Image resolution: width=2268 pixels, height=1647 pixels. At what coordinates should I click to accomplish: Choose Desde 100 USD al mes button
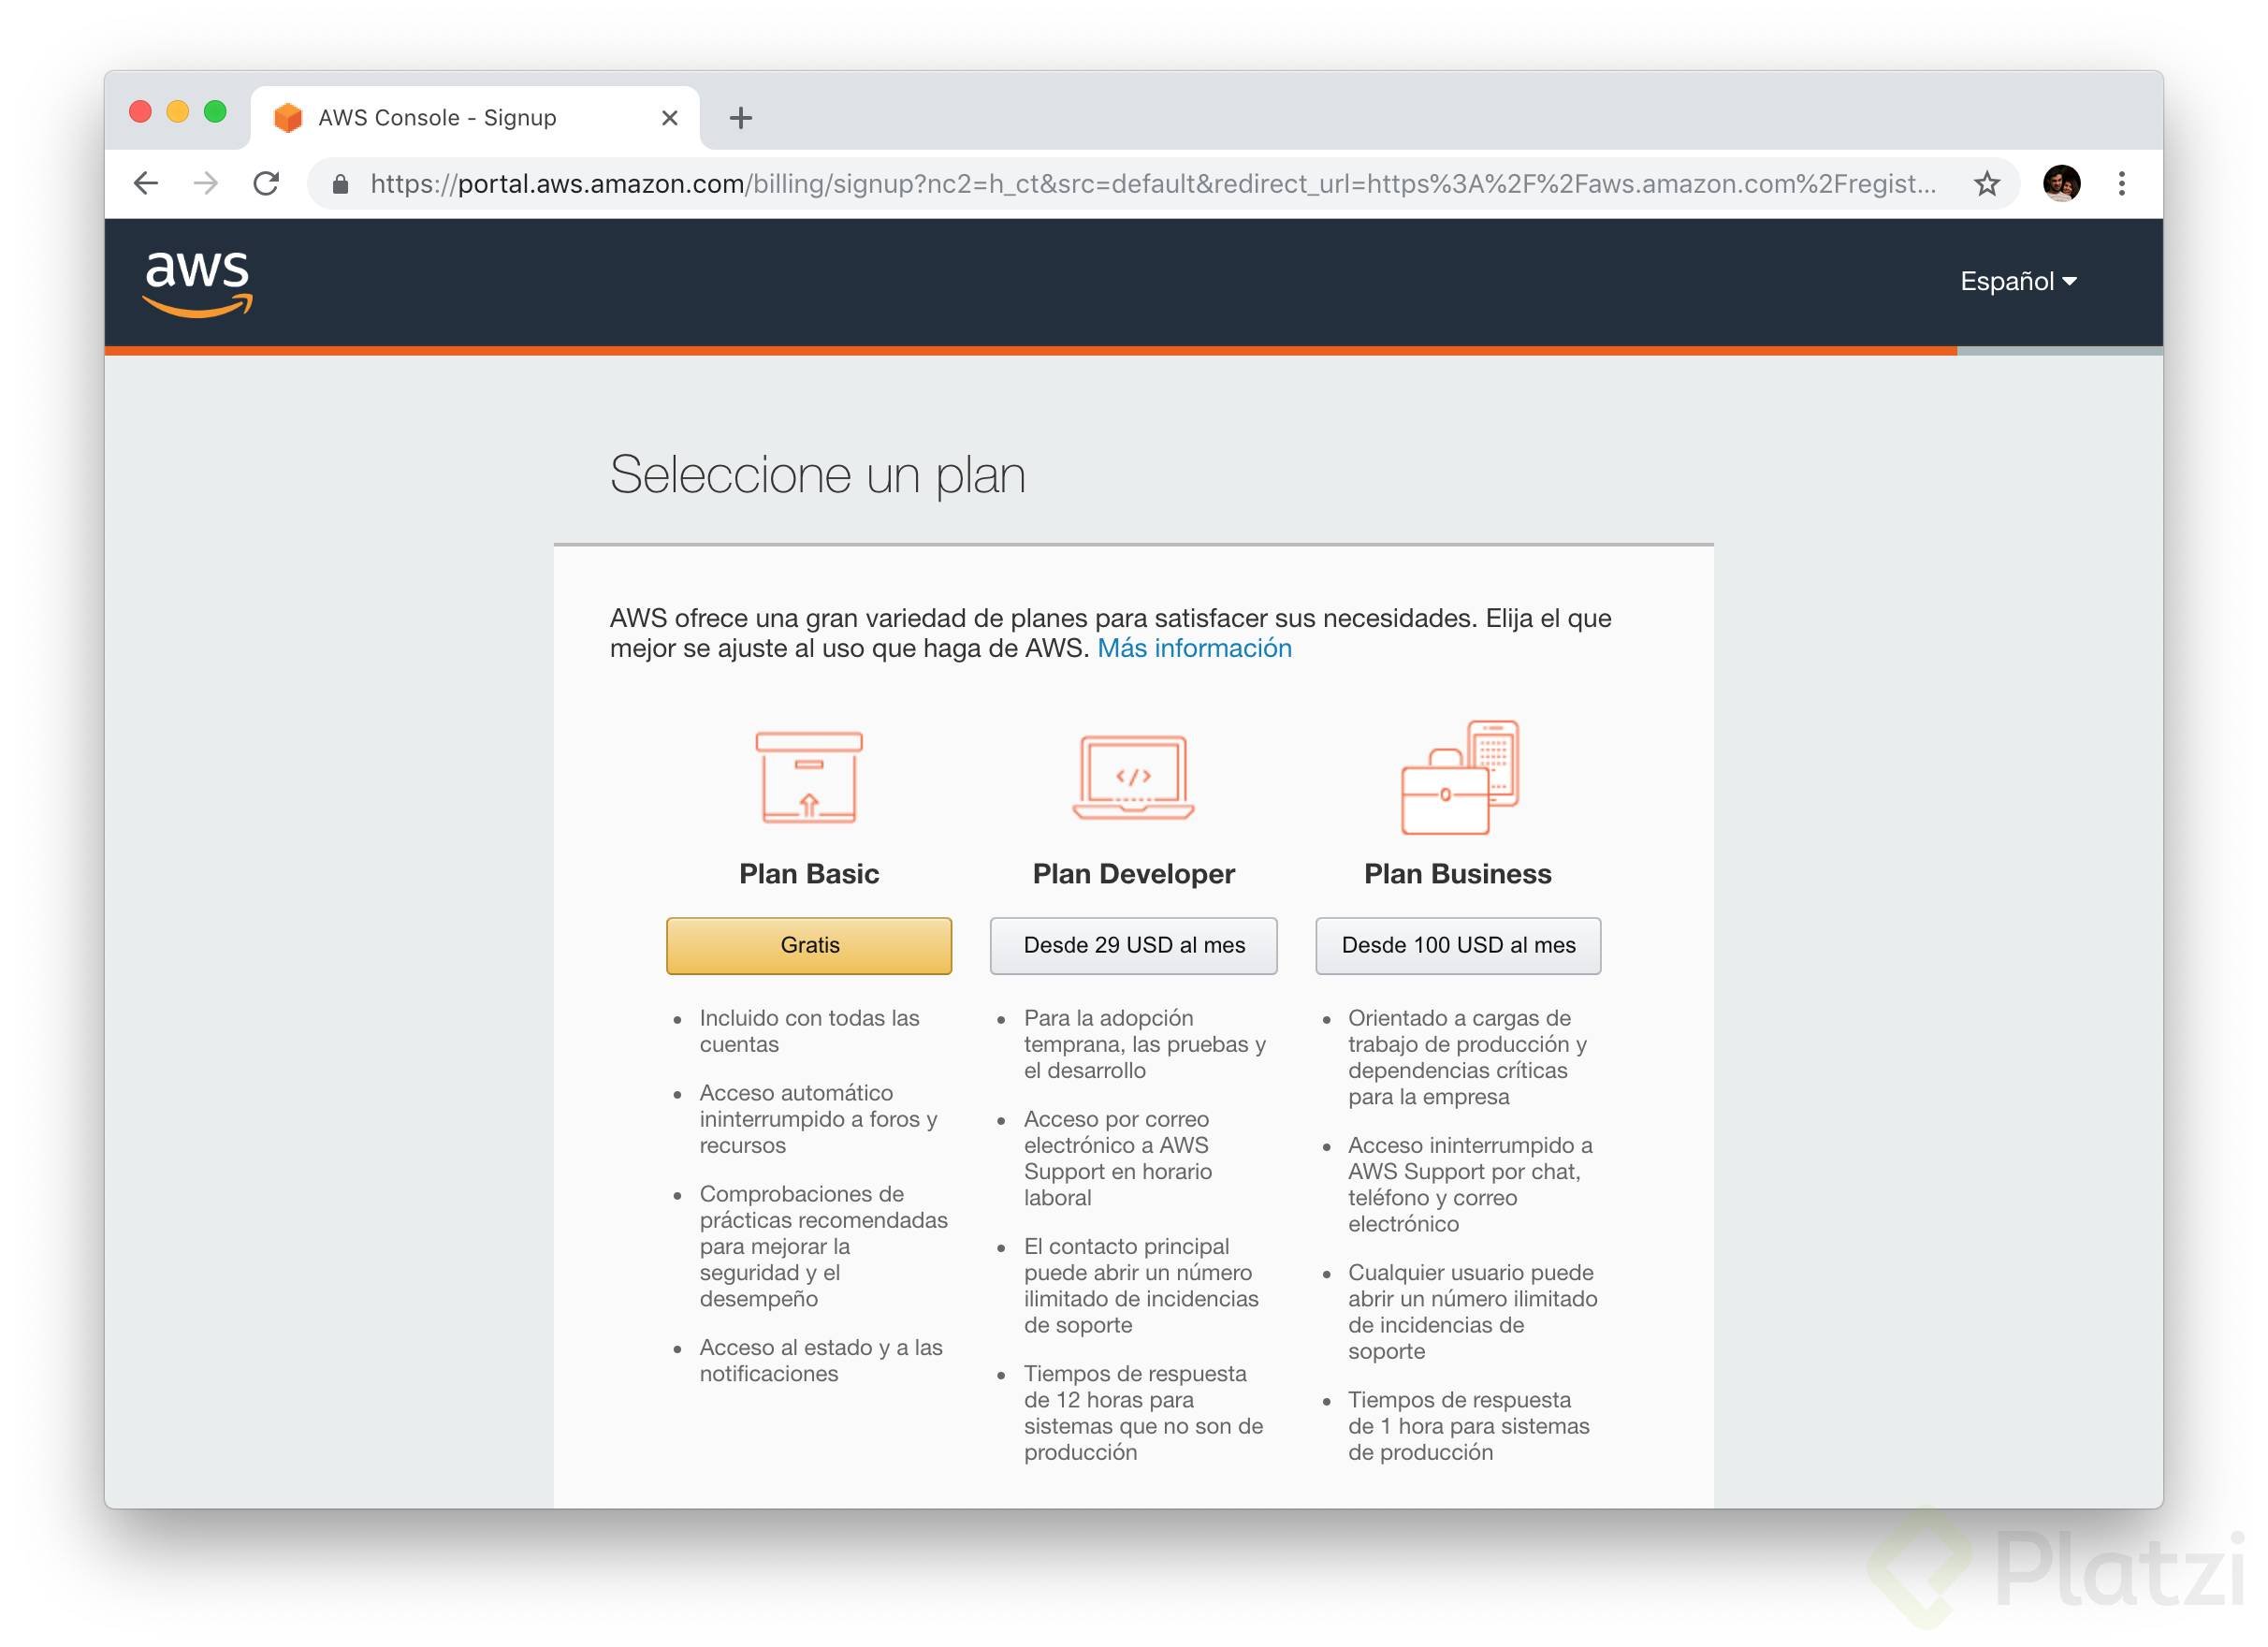point(1458,946)
